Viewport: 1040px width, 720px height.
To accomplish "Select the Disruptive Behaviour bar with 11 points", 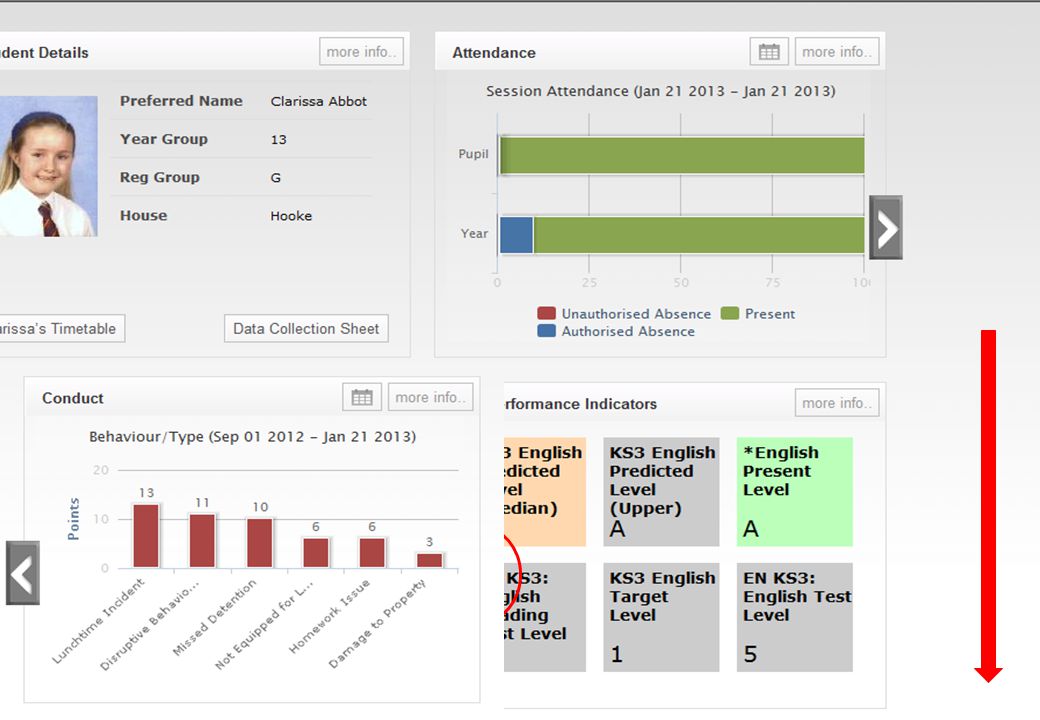I will pos(202,540).
